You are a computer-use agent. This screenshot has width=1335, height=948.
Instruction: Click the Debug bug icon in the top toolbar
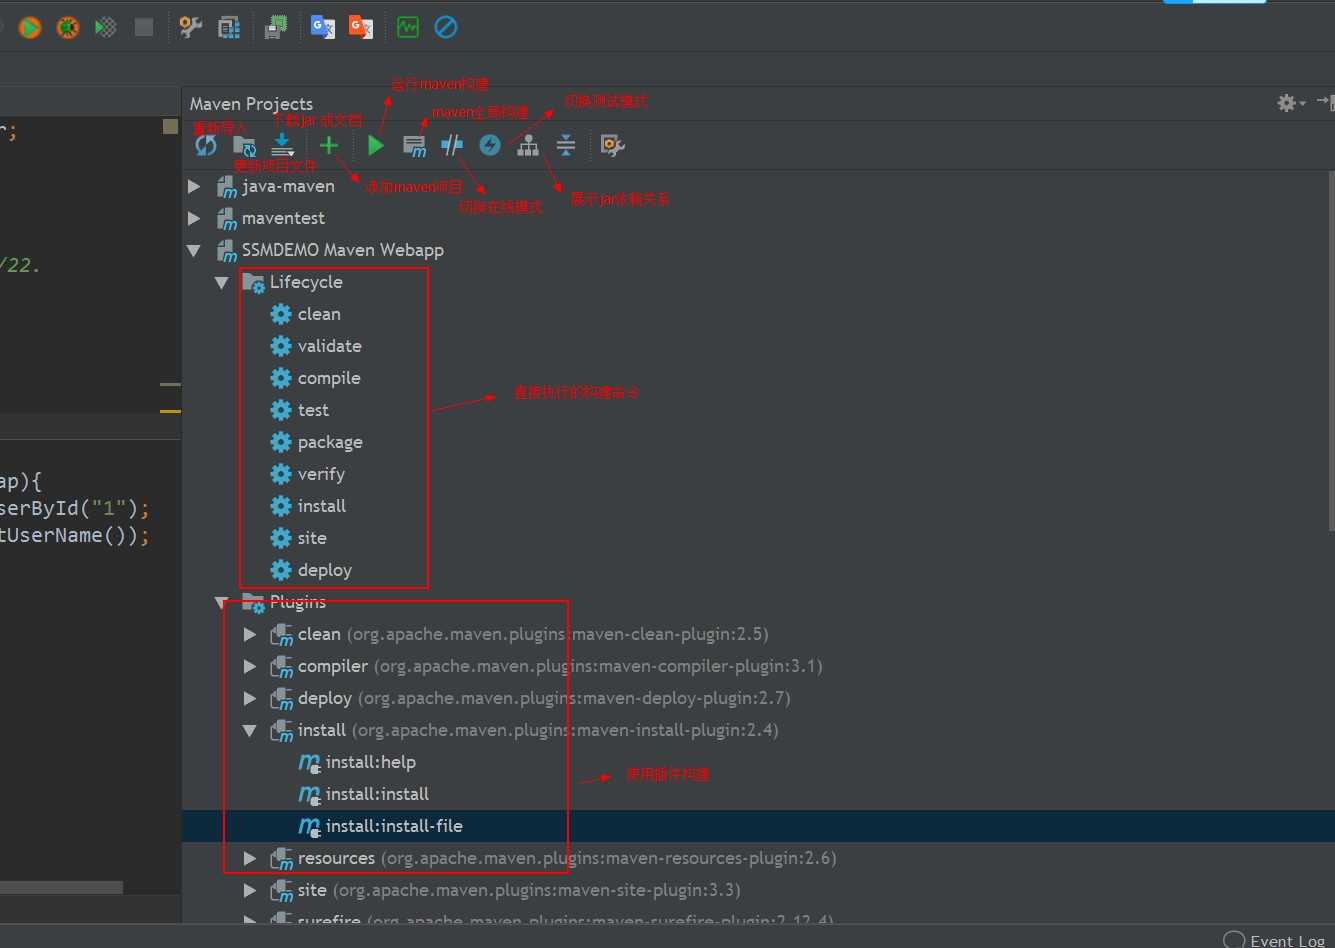click(x=67, y=28)
